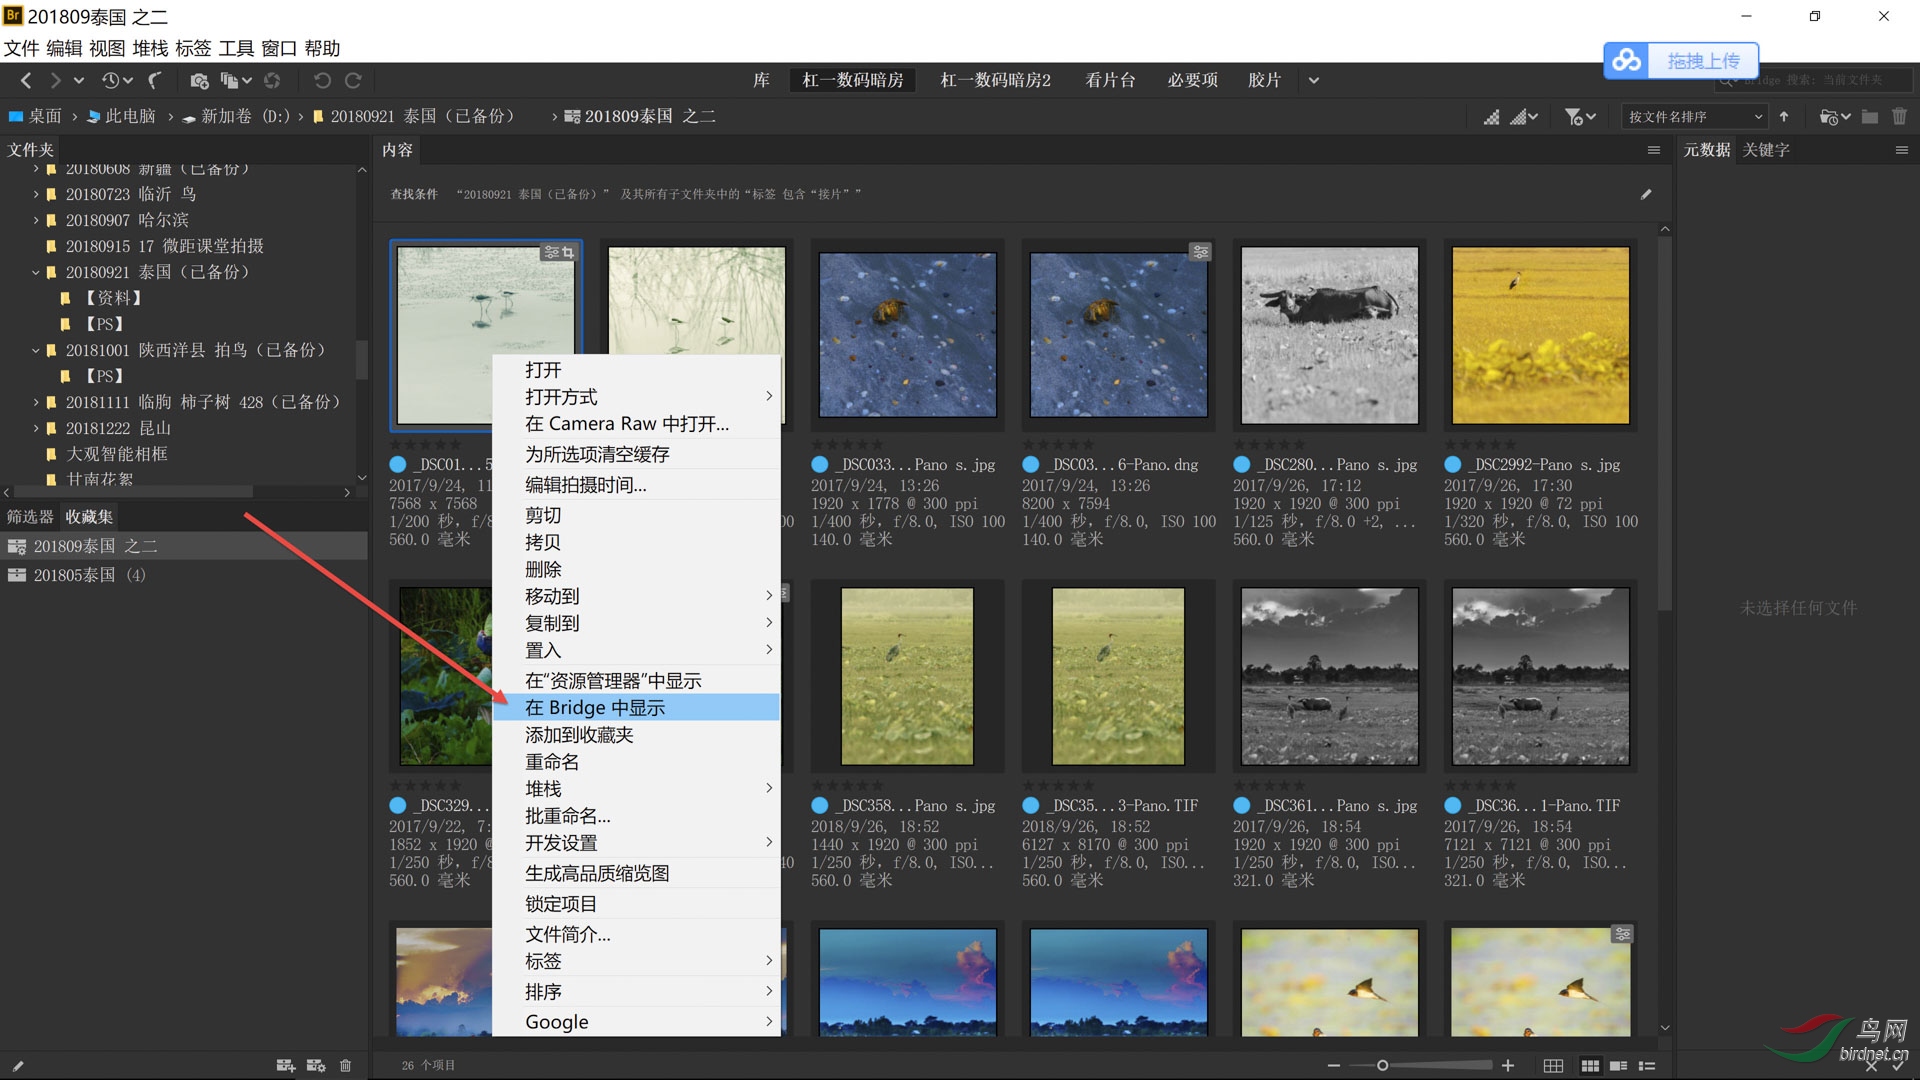Rotate 90° clockwise with the toolbar icon
Image resolution: width=1920 pixels, height=1080 pixels.
tap(354, 80)
